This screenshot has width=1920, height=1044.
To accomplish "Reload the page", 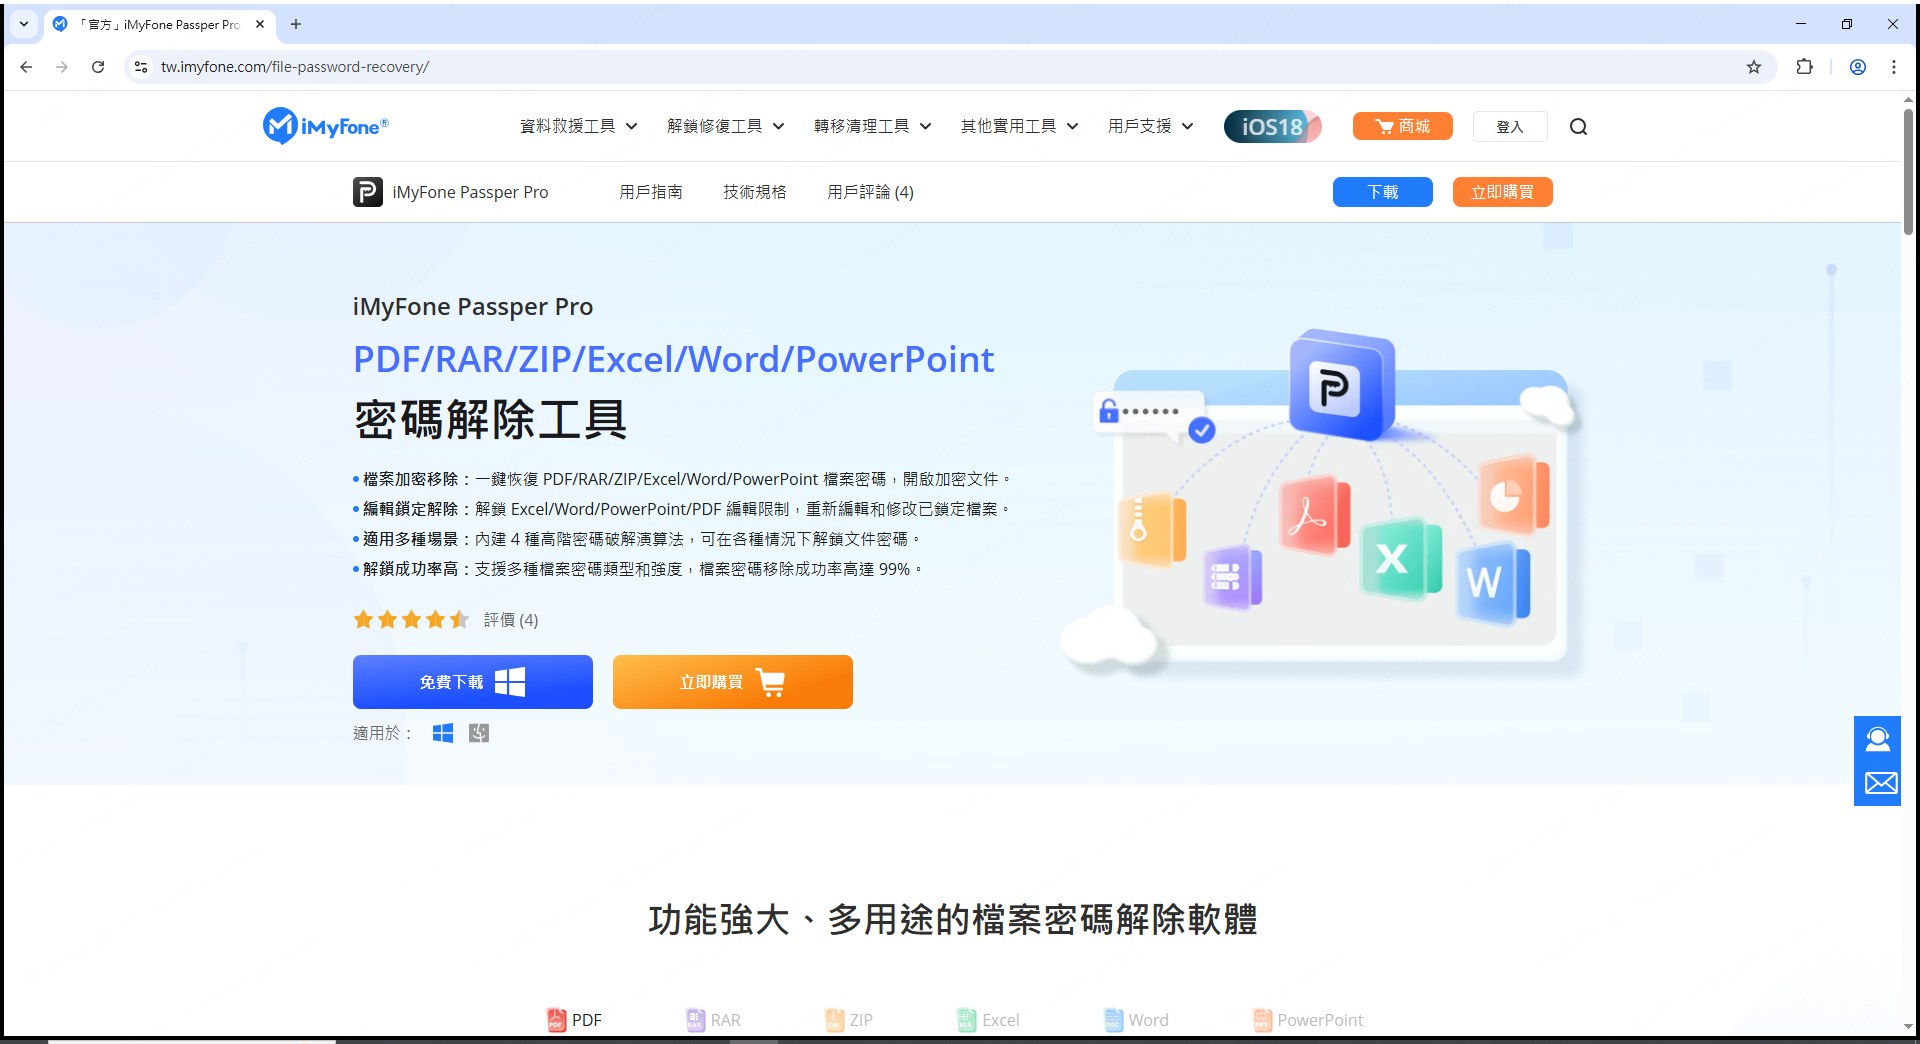I will tap(98, 67).
